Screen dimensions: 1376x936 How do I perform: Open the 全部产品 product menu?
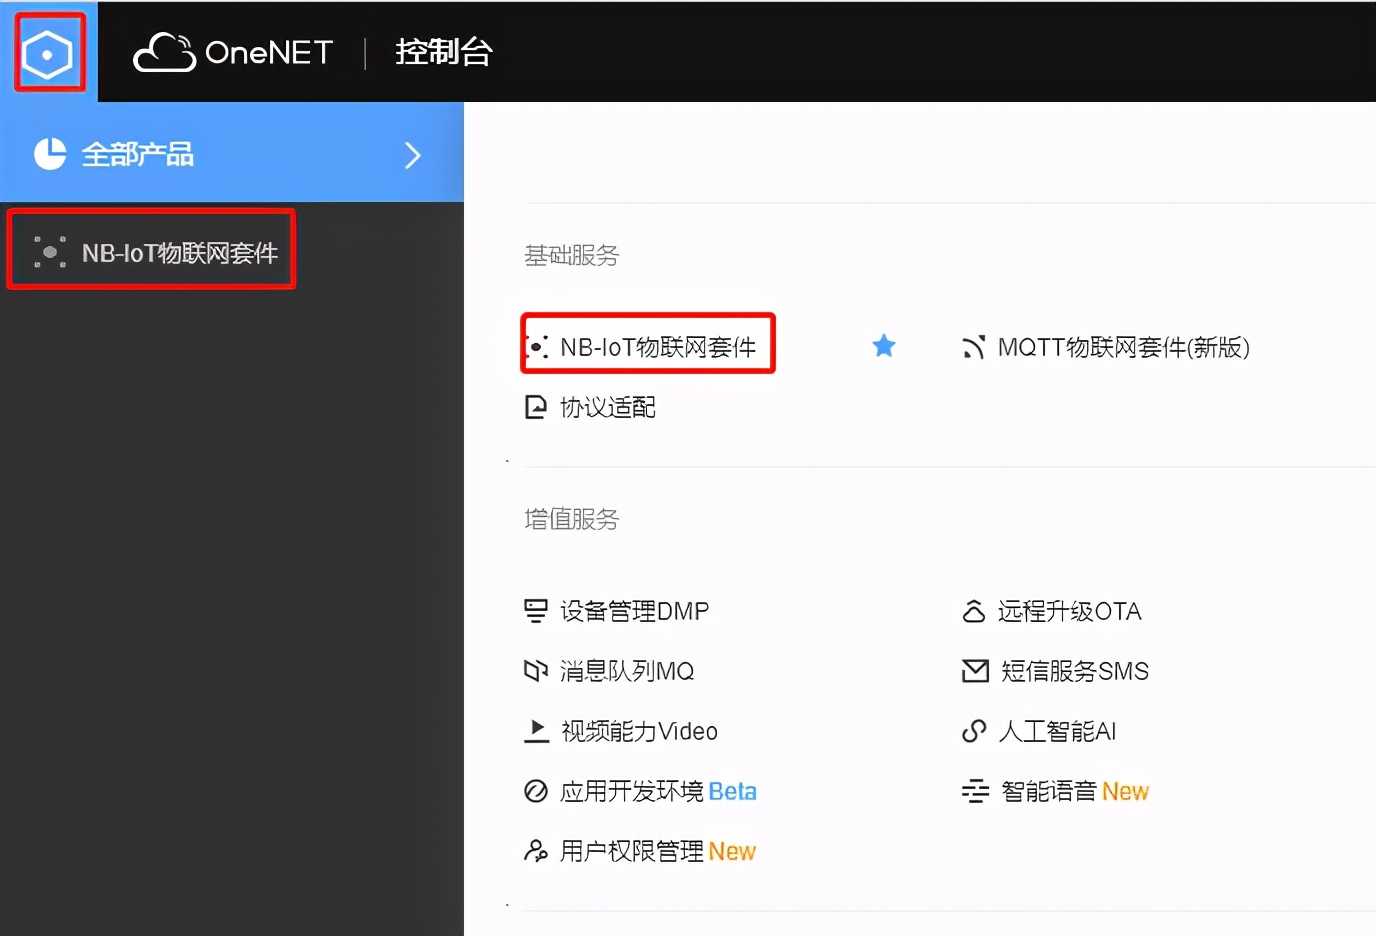pyautogui.click(x=138, y=155)
